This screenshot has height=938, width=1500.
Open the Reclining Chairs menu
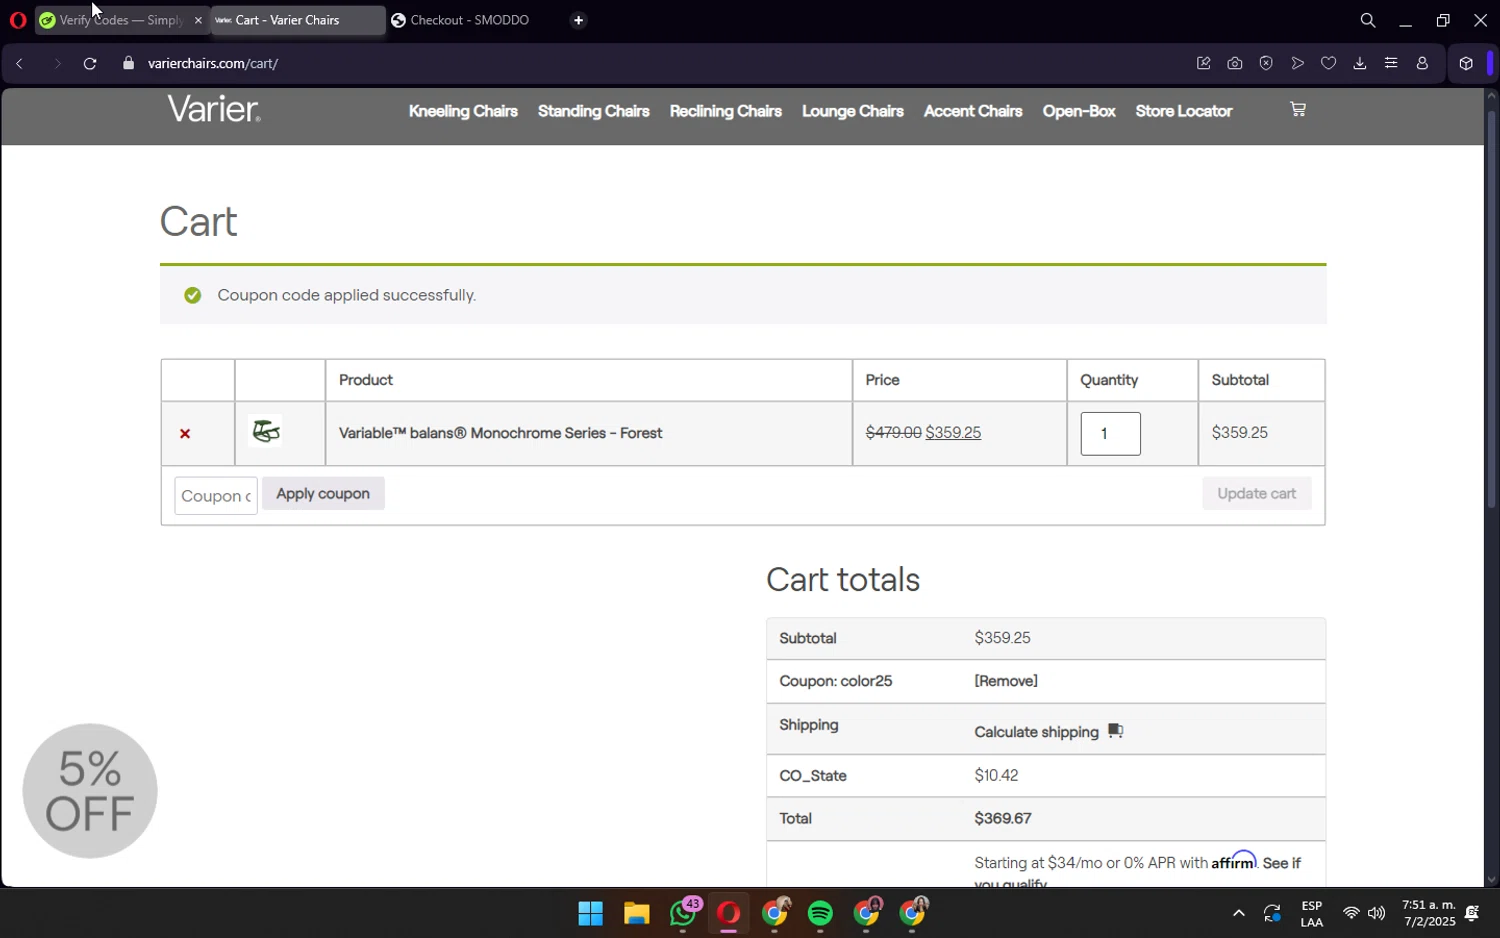point(725,111)
